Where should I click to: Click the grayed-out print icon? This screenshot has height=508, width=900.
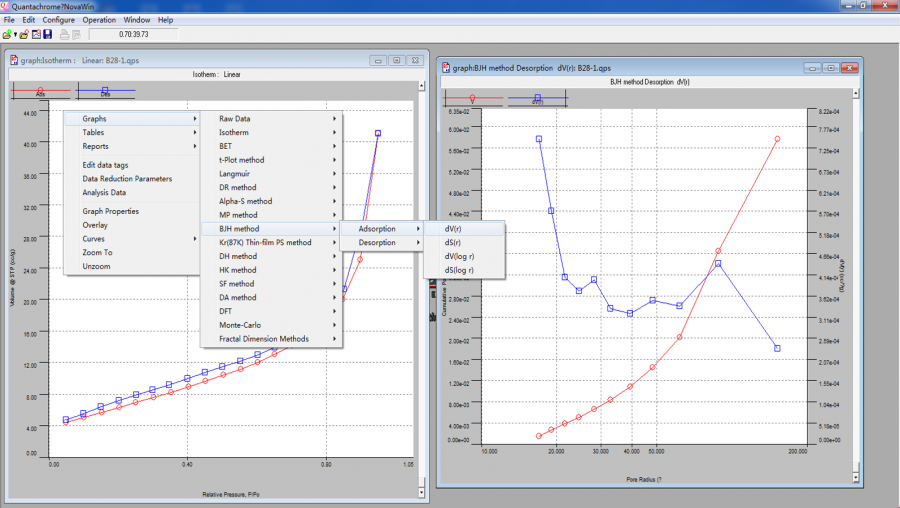tap(65, 34)
